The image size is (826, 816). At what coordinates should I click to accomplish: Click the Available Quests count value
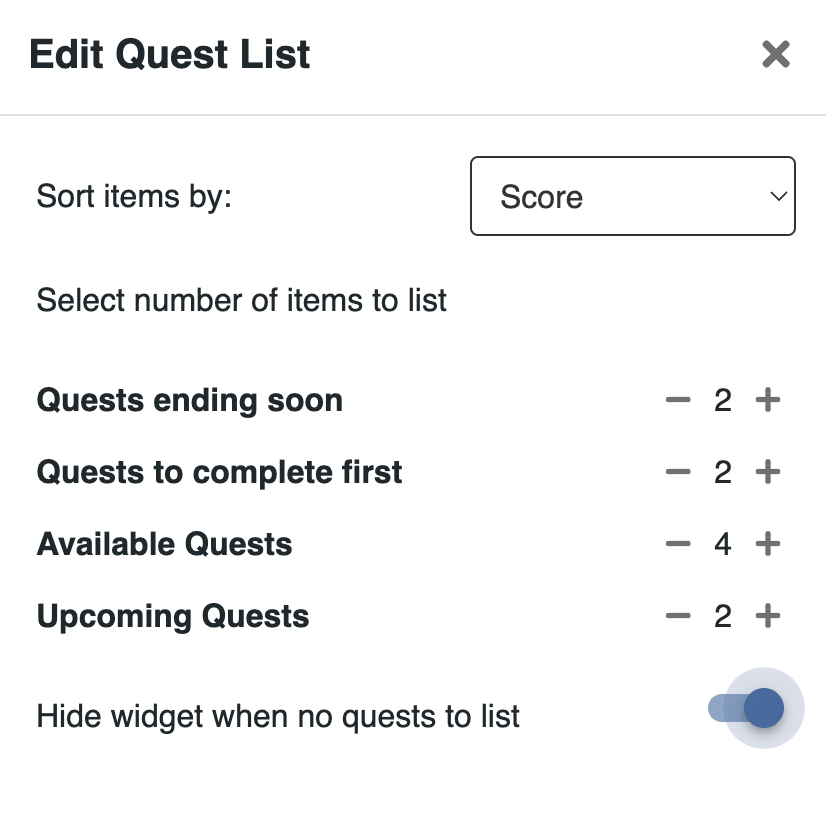coord(723,545)
